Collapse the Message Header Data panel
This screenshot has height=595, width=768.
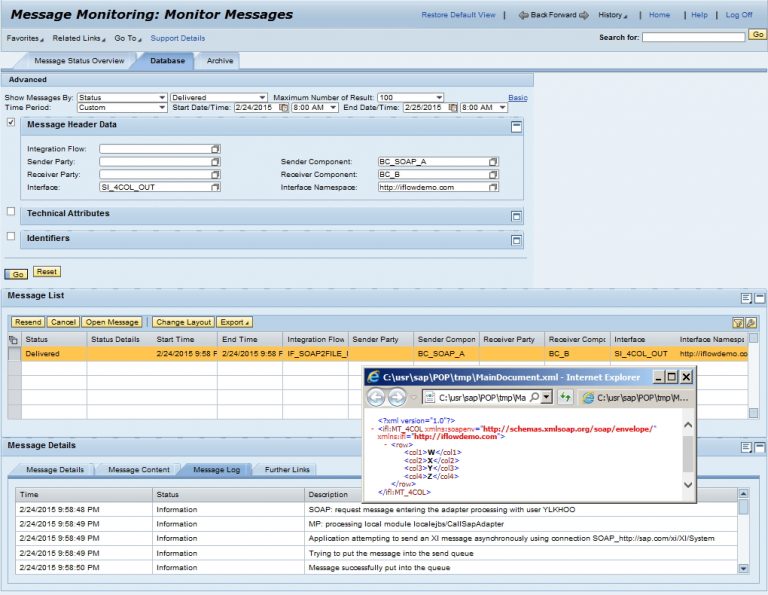click(x=516, y=127)
